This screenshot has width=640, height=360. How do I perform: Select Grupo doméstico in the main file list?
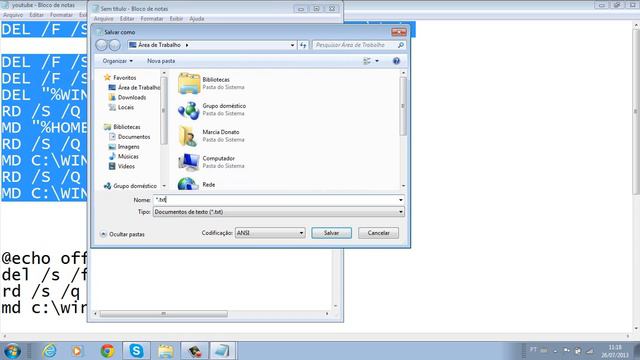(x=212, y=109)
